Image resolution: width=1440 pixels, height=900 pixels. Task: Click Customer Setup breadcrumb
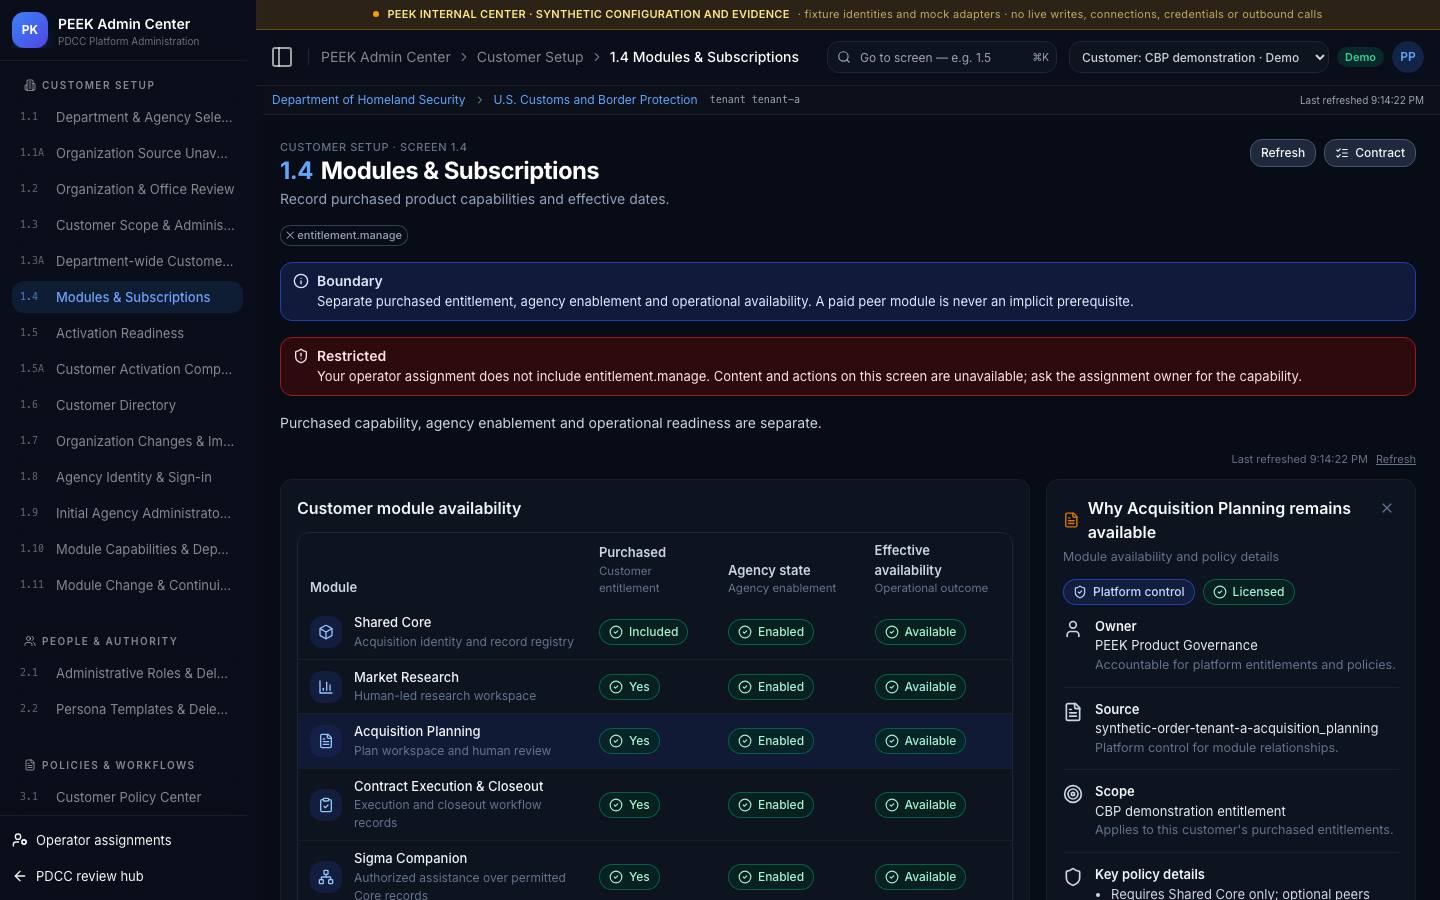[x=530, y=57]
